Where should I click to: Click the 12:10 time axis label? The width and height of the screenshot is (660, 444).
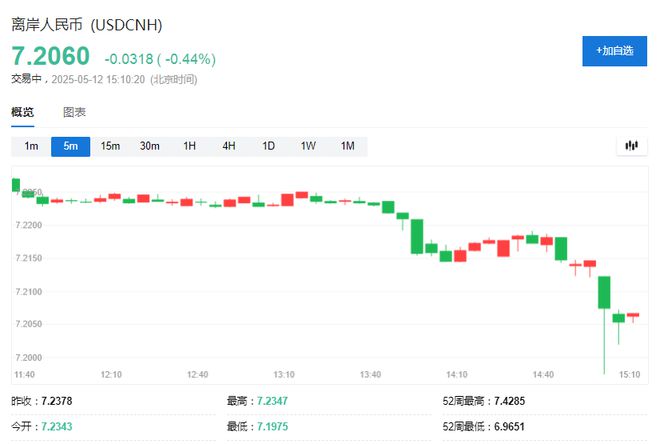pos(111,375)
